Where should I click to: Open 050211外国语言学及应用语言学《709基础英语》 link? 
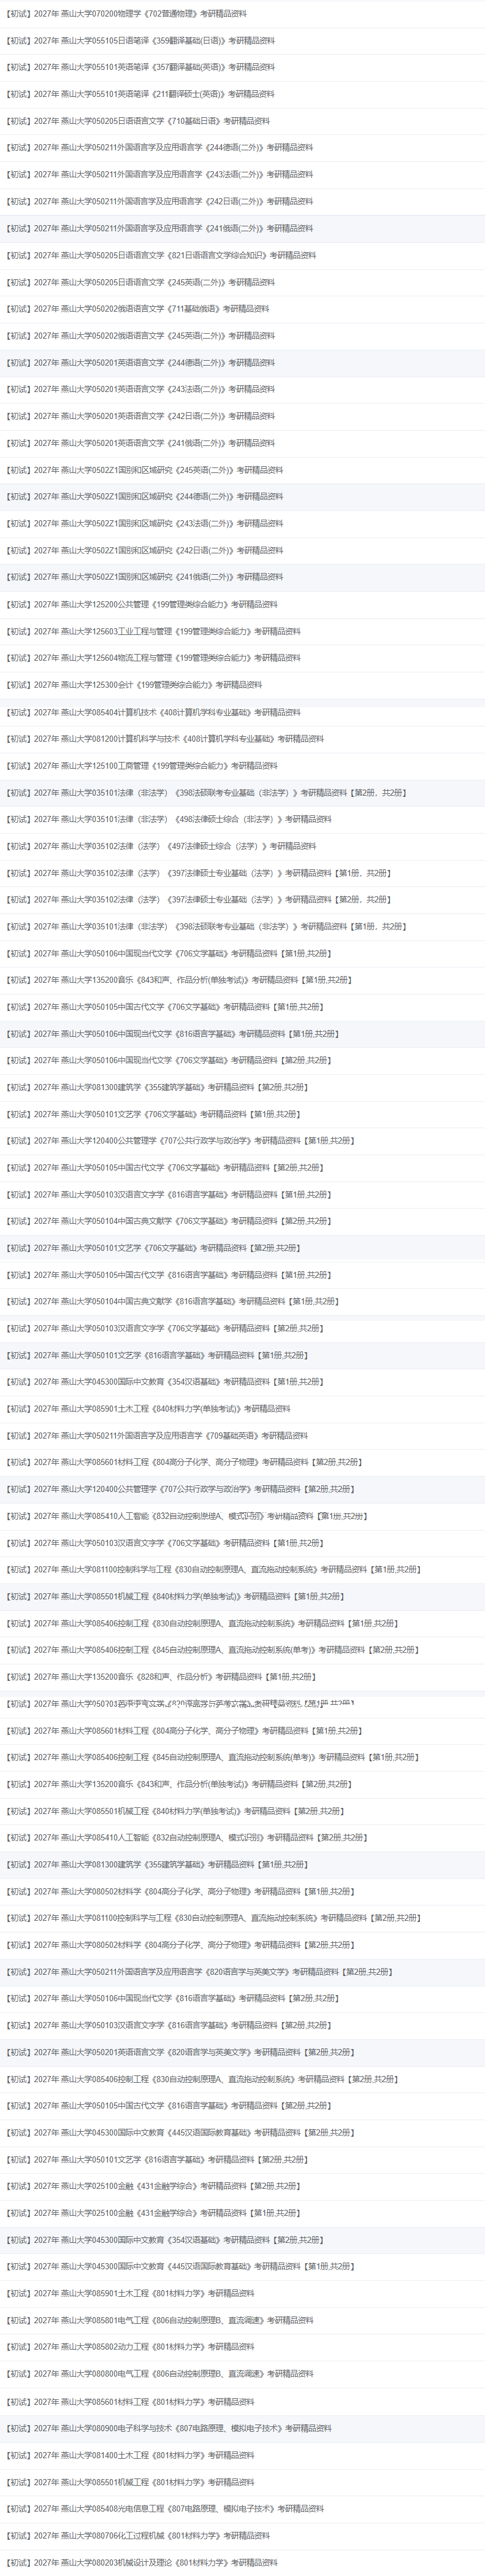(158, 1435)
